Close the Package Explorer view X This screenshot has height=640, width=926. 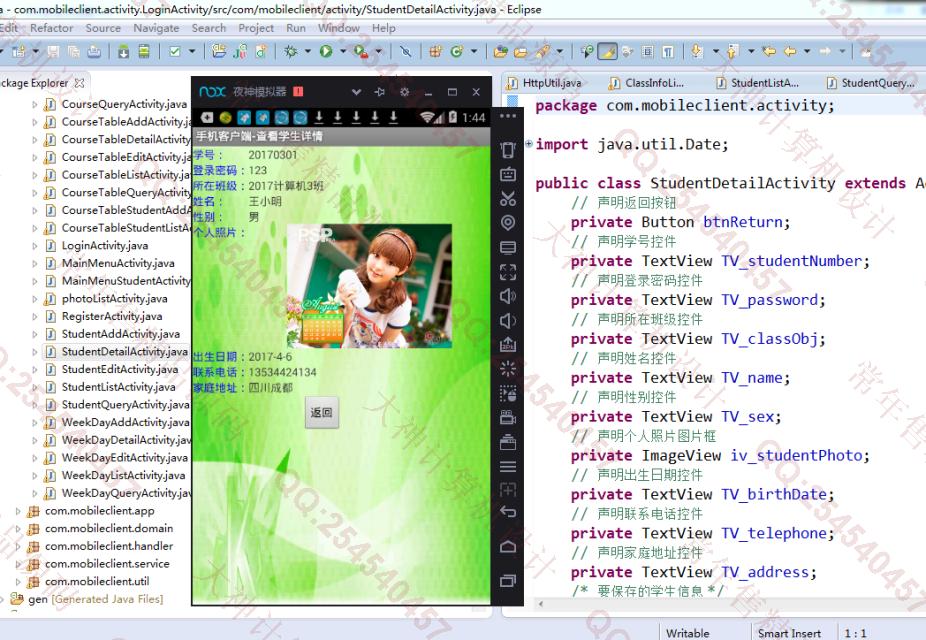80,83
